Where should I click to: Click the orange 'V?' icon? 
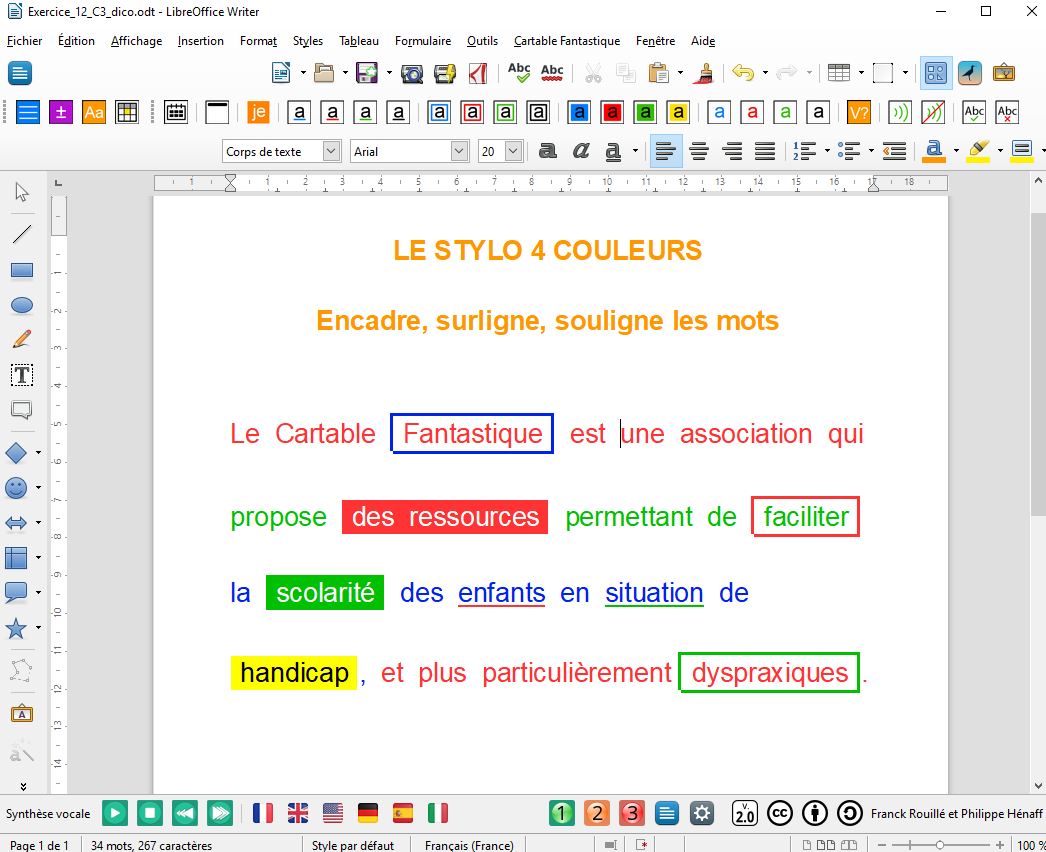(x=859, y=112)
